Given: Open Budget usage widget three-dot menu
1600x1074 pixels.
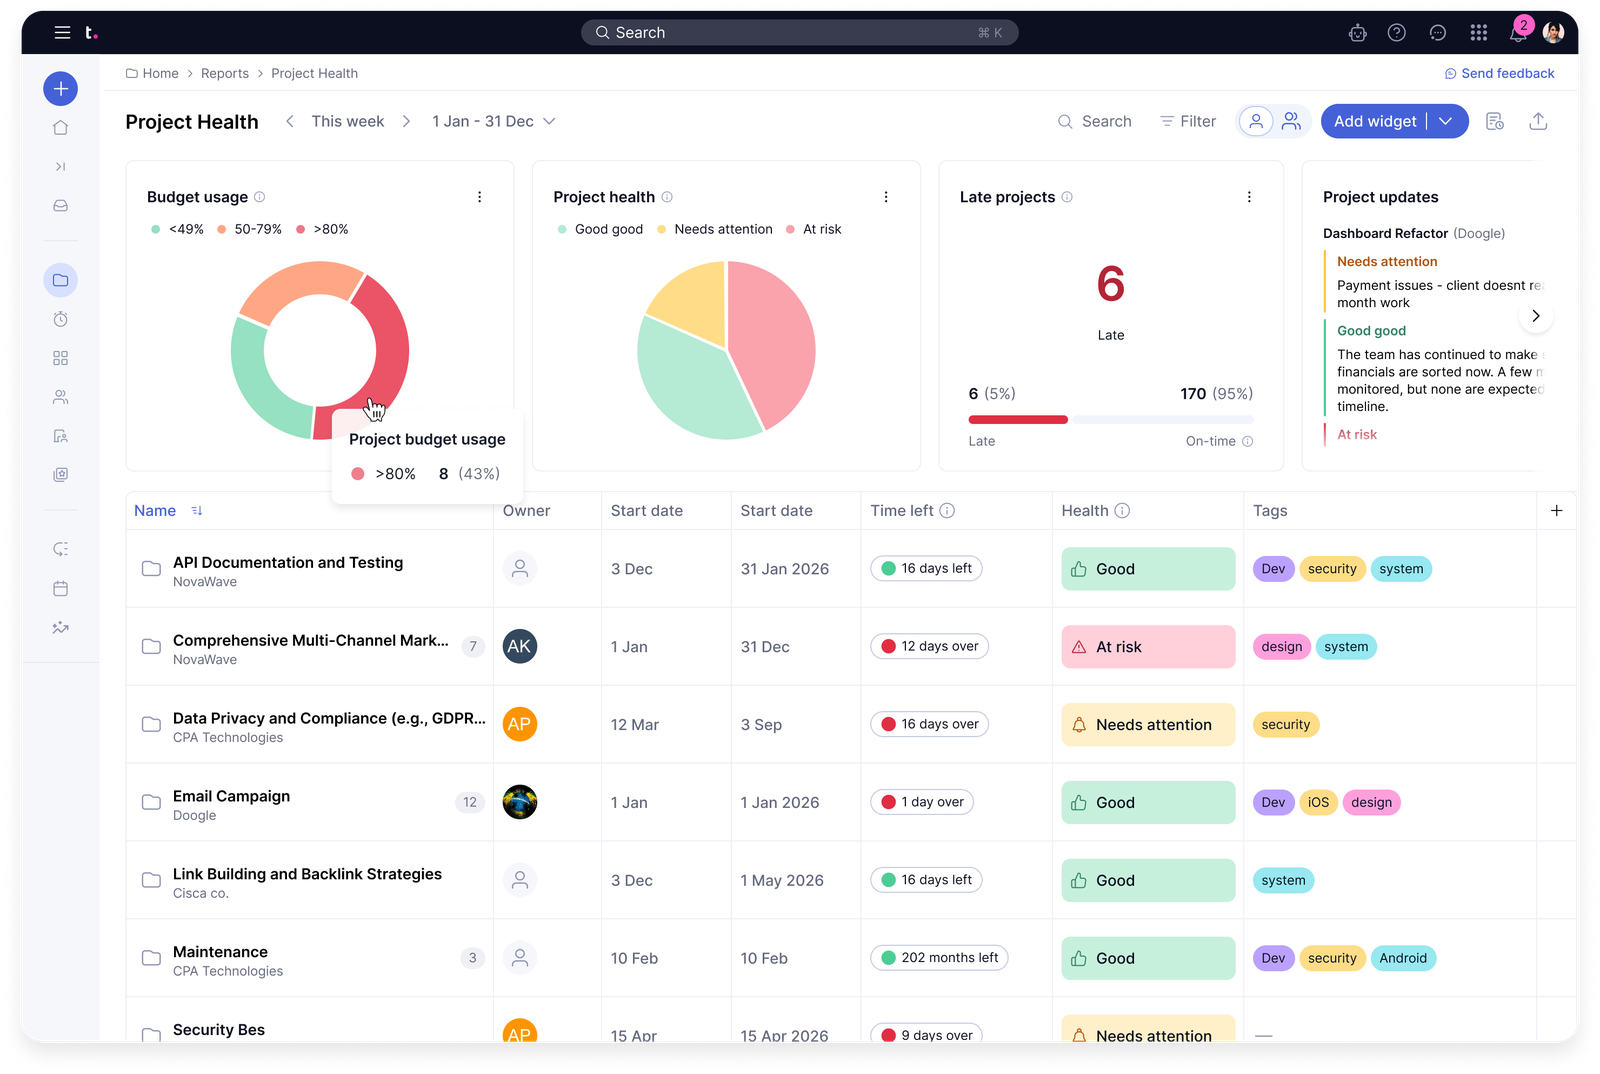Looking at the screenshot, I should (x=479, y=197).
